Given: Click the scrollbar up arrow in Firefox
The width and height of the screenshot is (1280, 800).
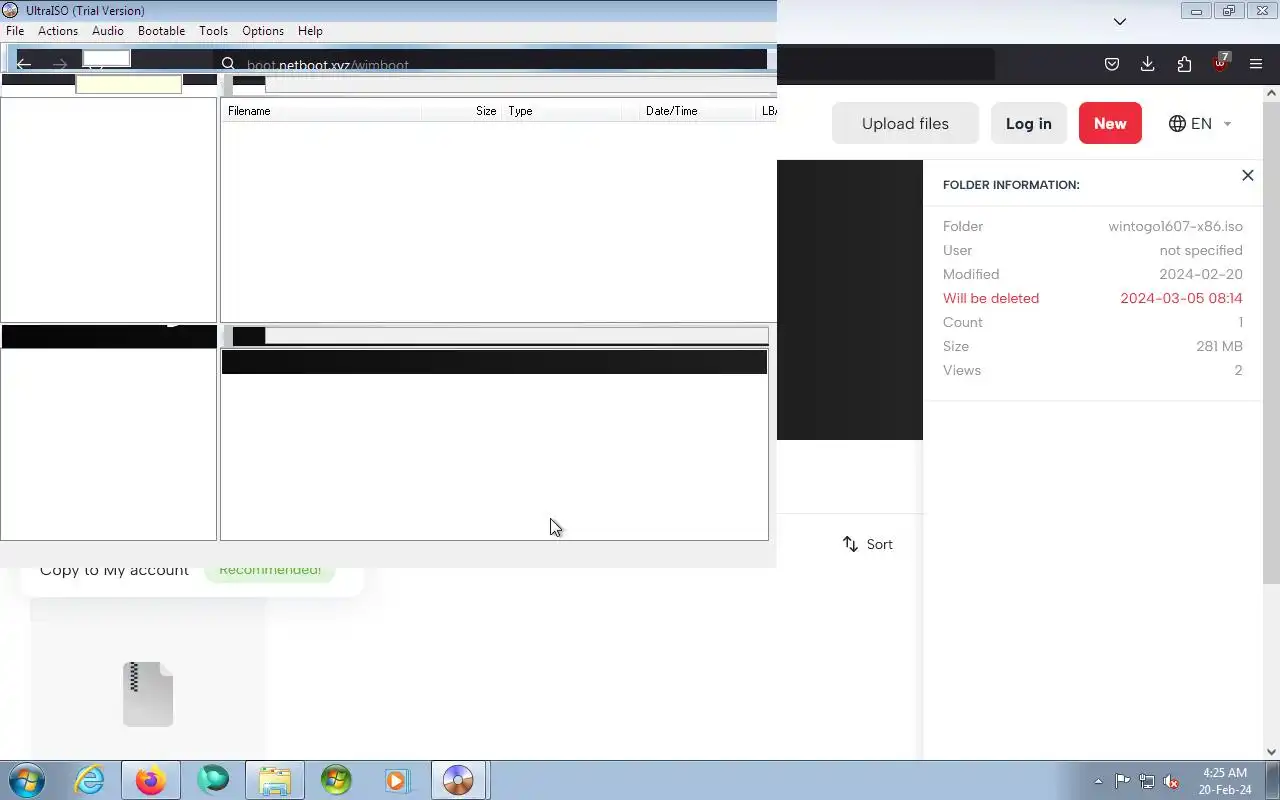Looking at the screenshot, I should [x=1271, y=93].
